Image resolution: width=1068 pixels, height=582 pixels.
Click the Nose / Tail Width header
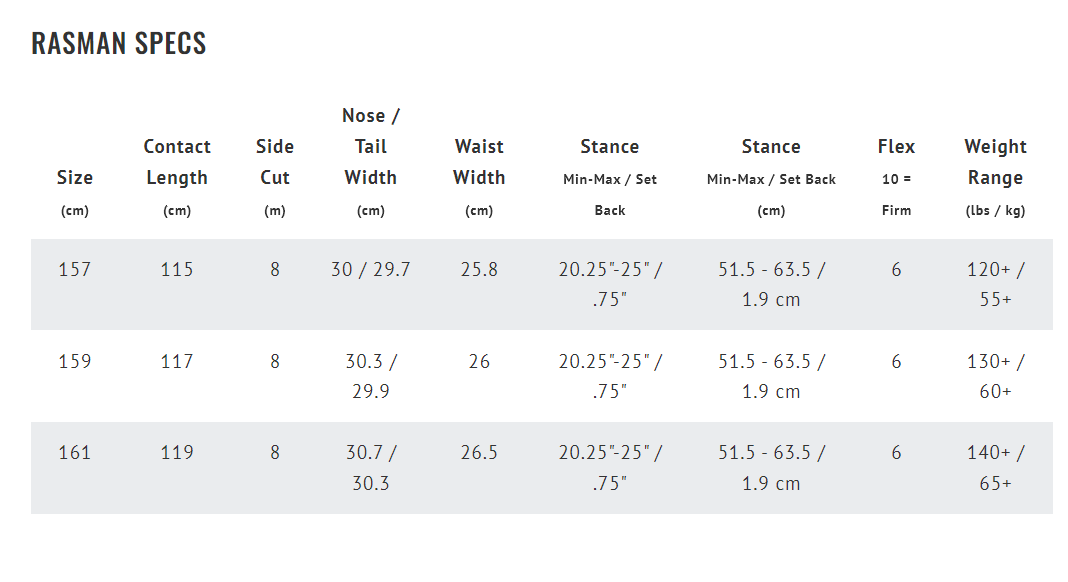pos(371,162)
